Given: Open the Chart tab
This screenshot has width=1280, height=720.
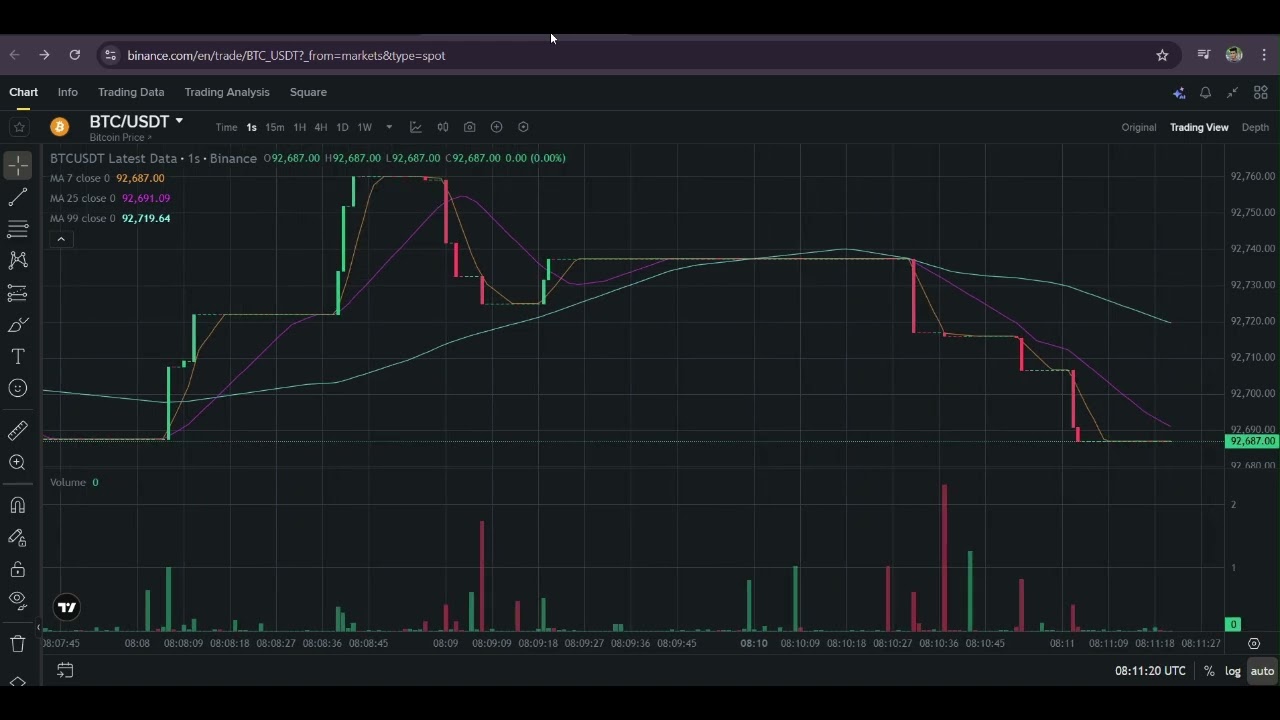Looking at the screenshot, I should pos(24,92).
